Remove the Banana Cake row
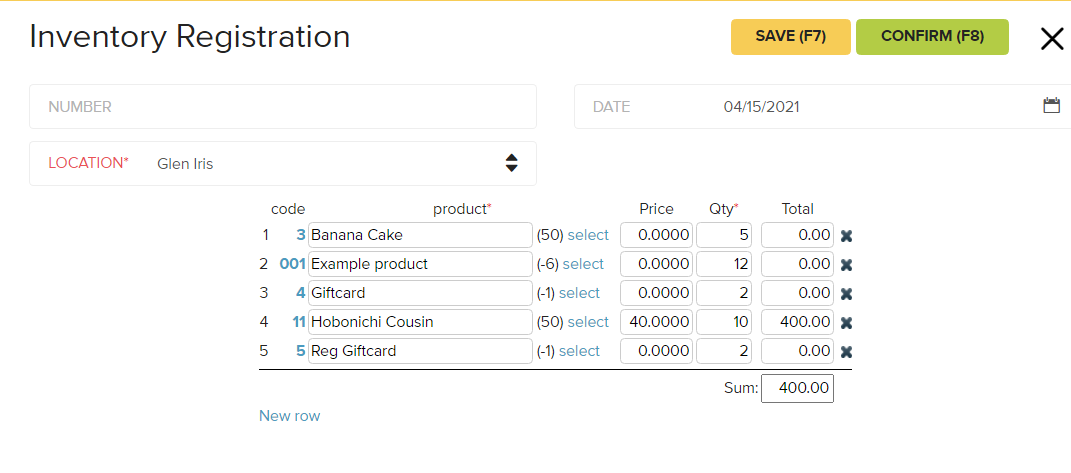 pos(846,236)
